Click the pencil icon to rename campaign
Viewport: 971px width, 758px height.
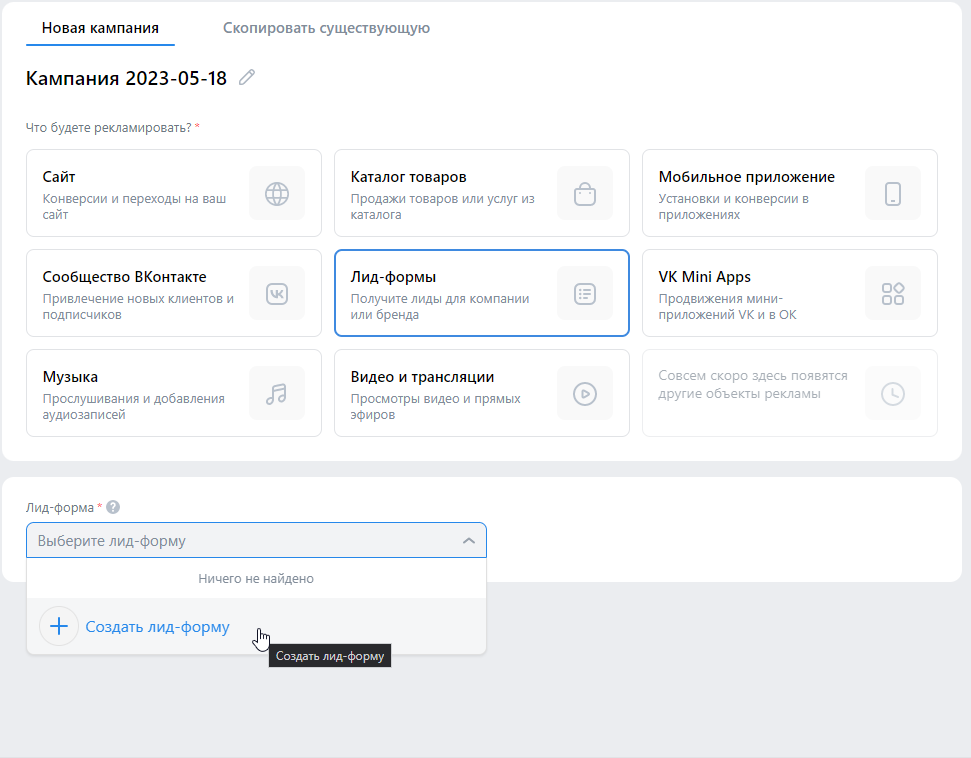pyautogui.click(x=247, y=77)
